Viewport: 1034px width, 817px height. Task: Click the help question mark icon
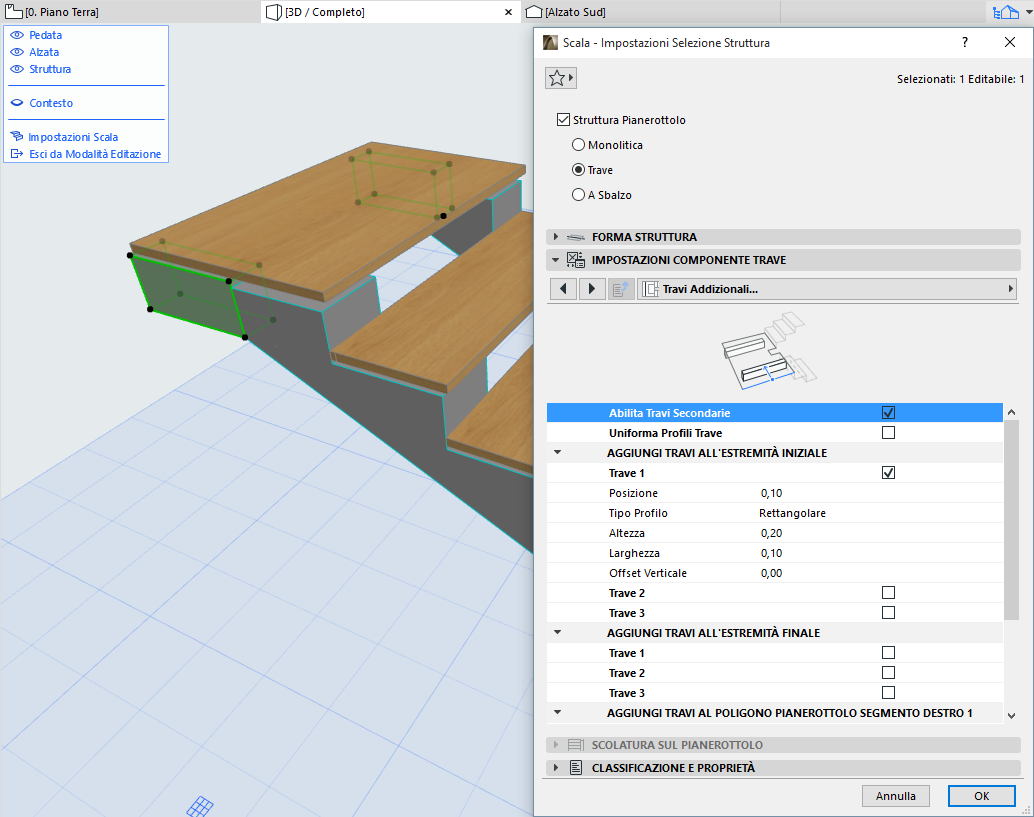point(965,43)
